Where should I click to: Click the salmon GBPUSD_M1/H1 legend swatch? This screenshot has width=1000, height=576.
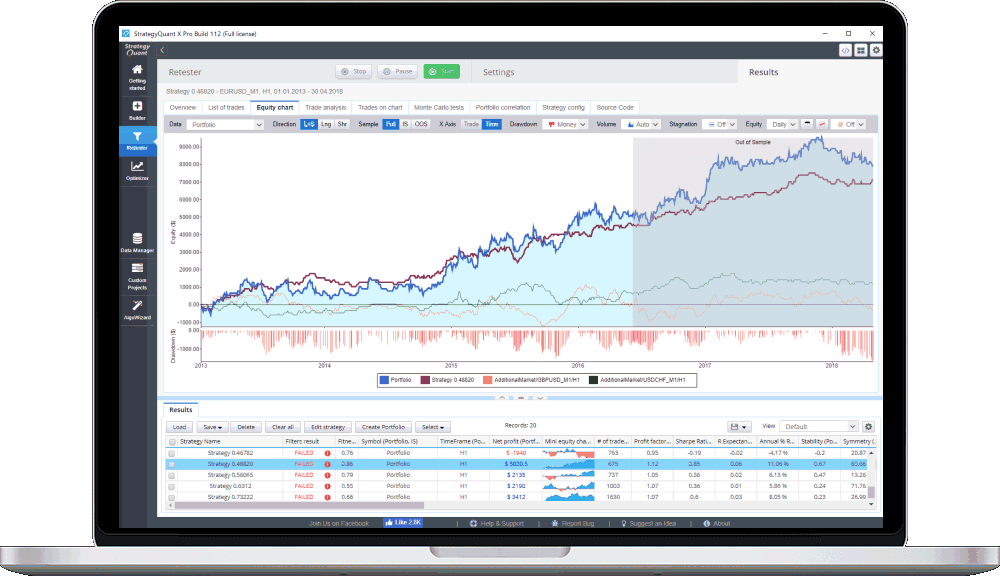tap(487, 380)
